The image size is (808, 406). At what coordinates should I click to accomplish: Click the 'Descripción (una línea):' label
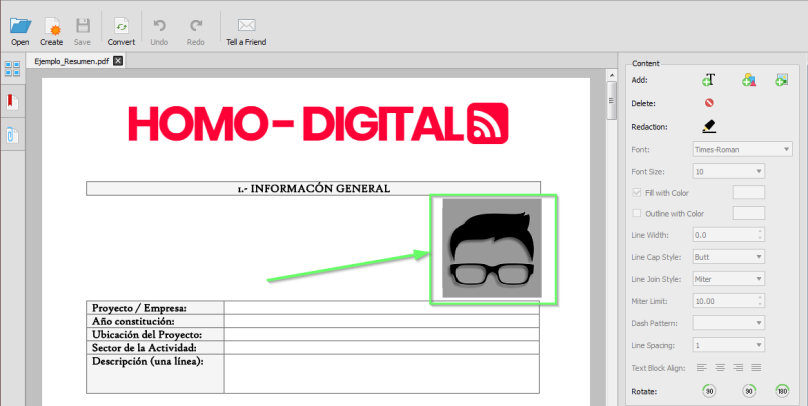pyautogui.click(x=147, y=361)
